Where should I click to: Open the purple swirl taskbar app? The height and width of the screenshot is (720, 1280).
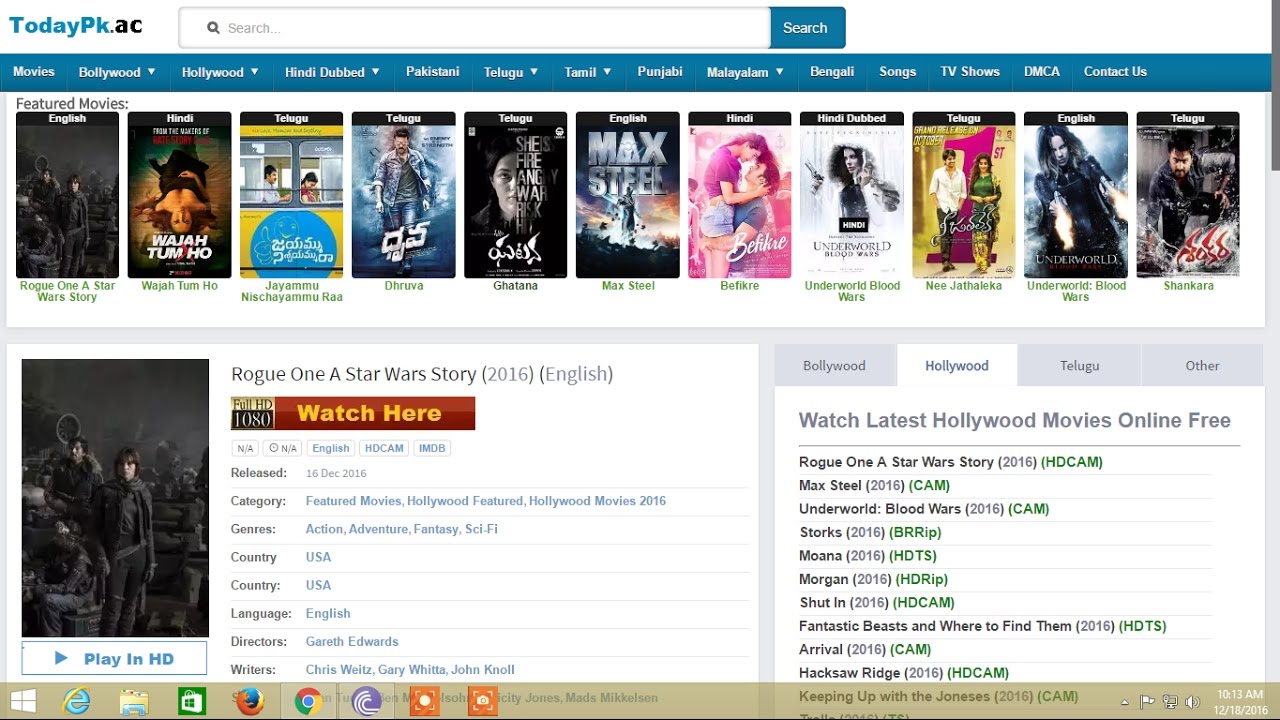(366, 702)
